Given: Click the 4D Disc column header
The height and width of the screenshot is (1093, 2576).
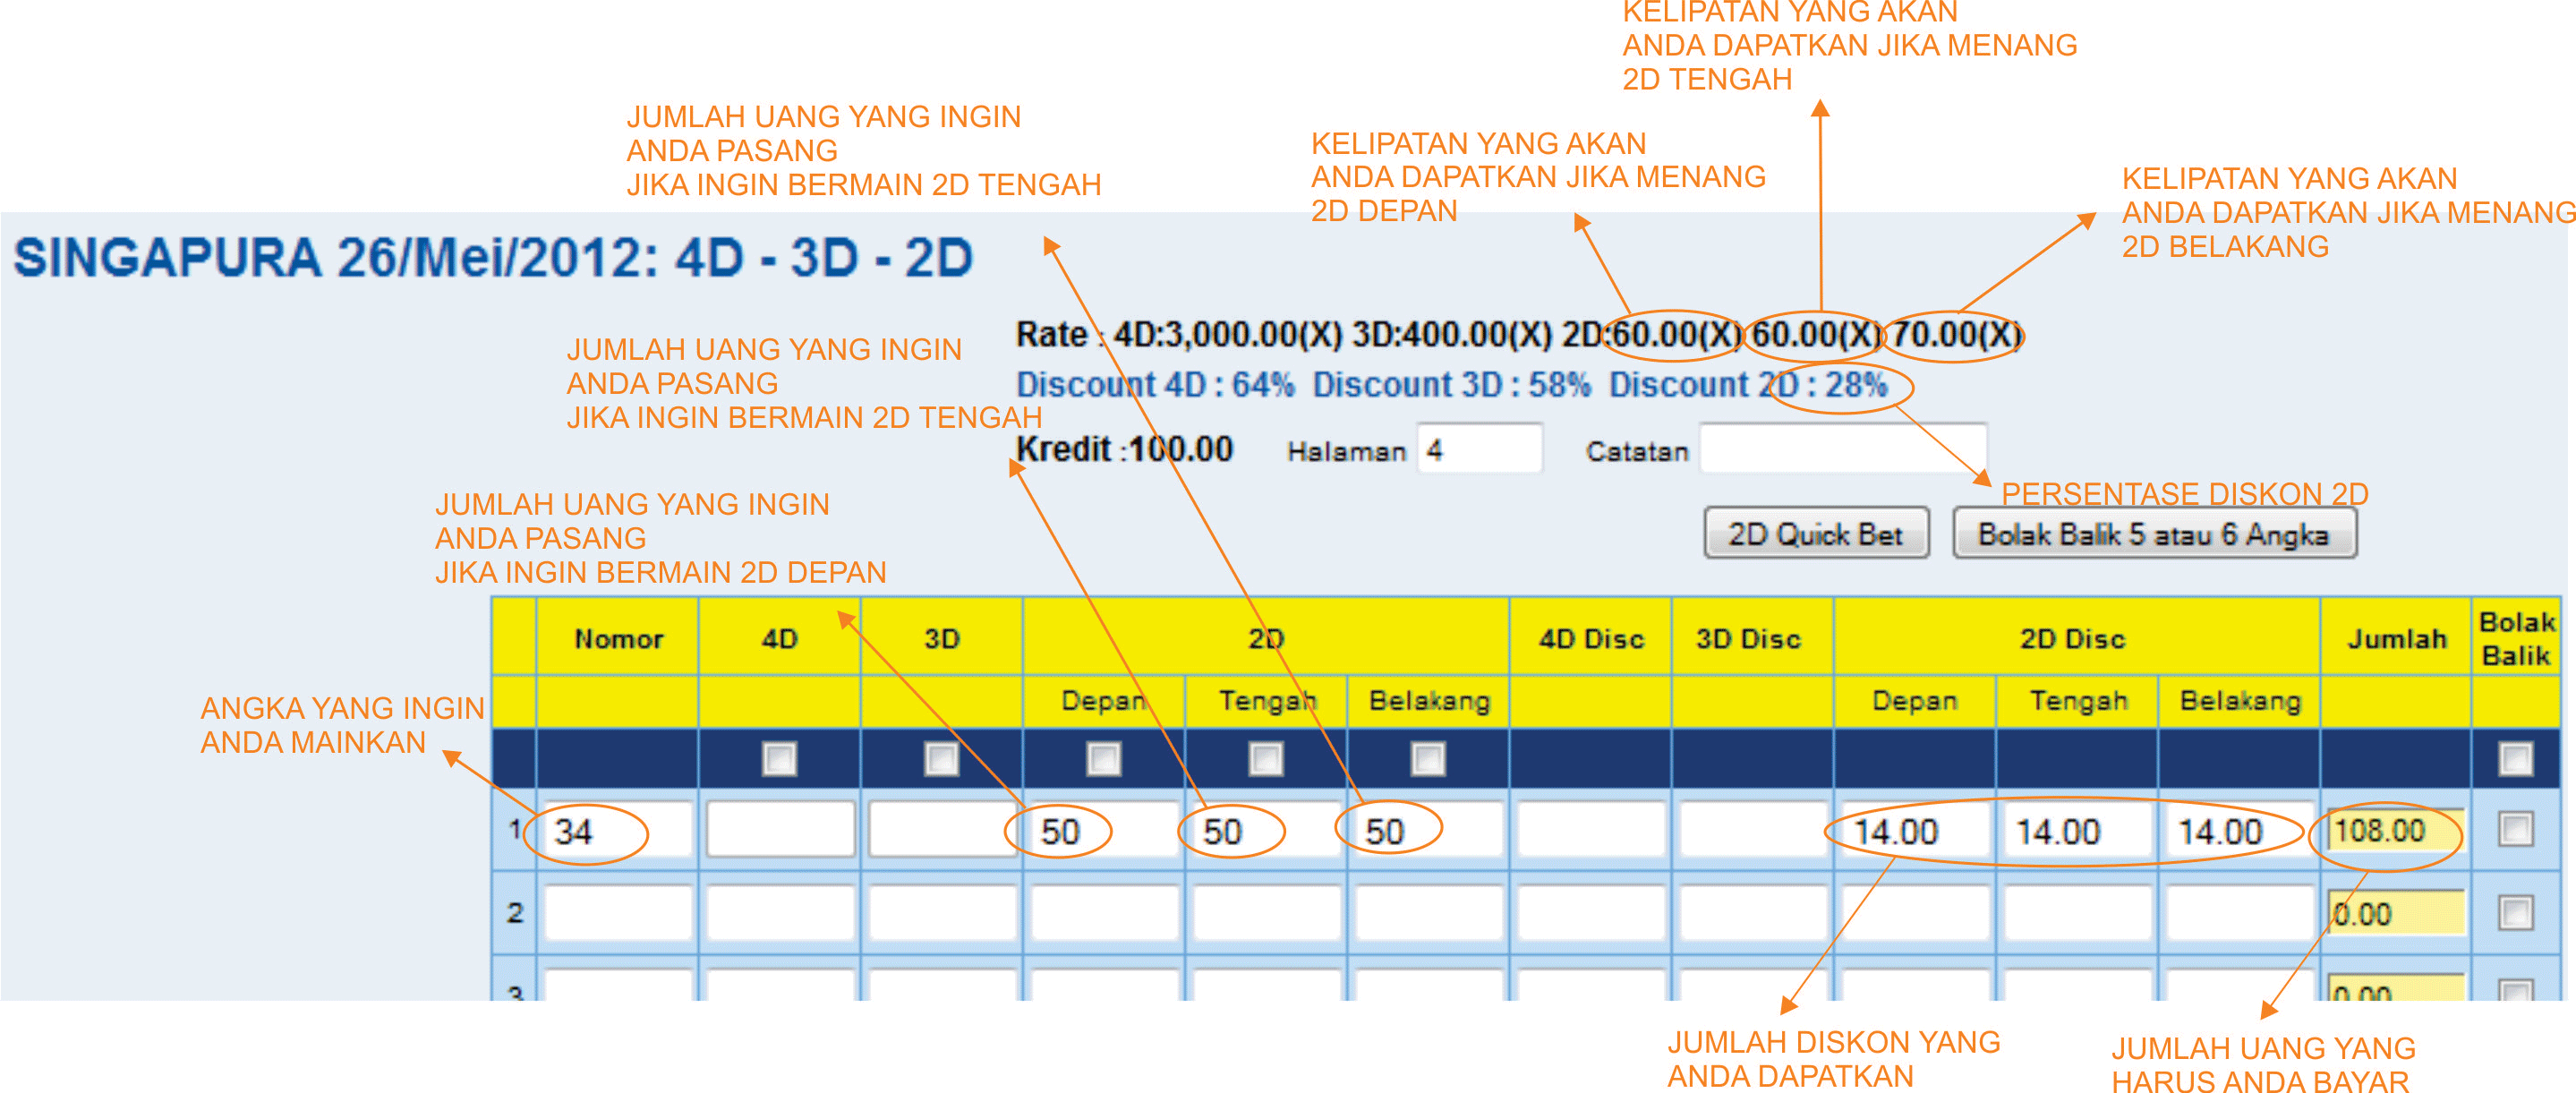Looking at the screenshot, I should coord(1591,638).
